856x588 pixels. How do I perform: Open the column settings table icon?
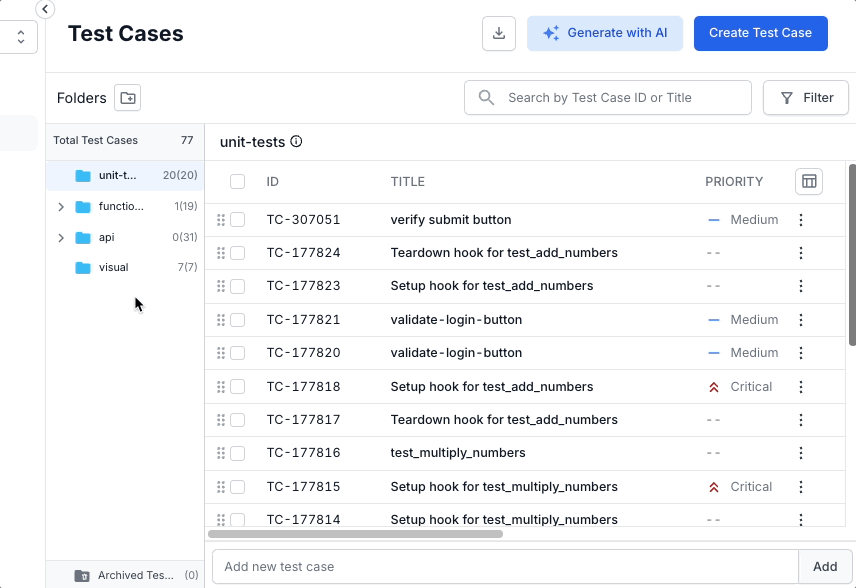click(x=809, y=182)
